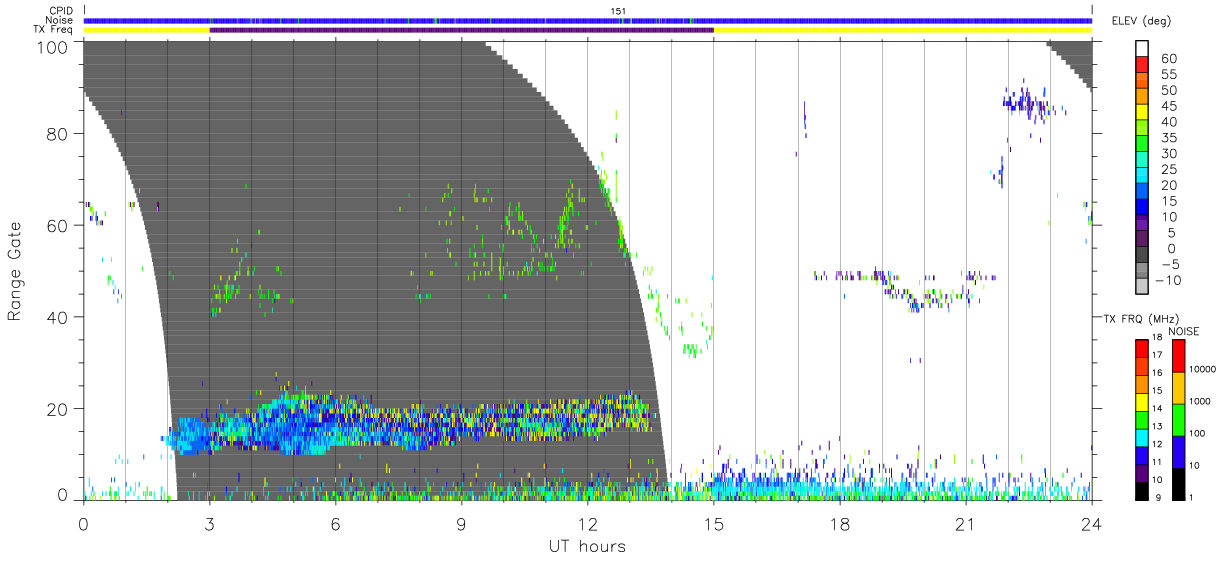Click the 21 tick on UT hours axis
The image size is (1228, 567).
tap(966, 524)
